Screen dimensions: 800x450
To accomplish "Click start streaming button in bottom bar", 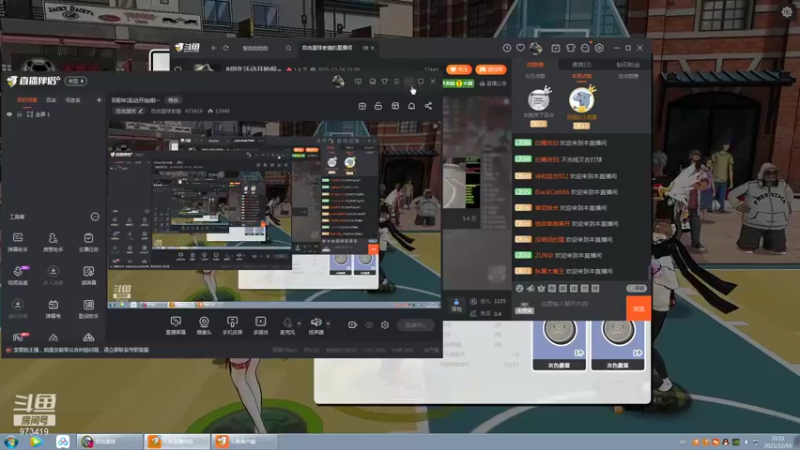I will click(416, 325).
